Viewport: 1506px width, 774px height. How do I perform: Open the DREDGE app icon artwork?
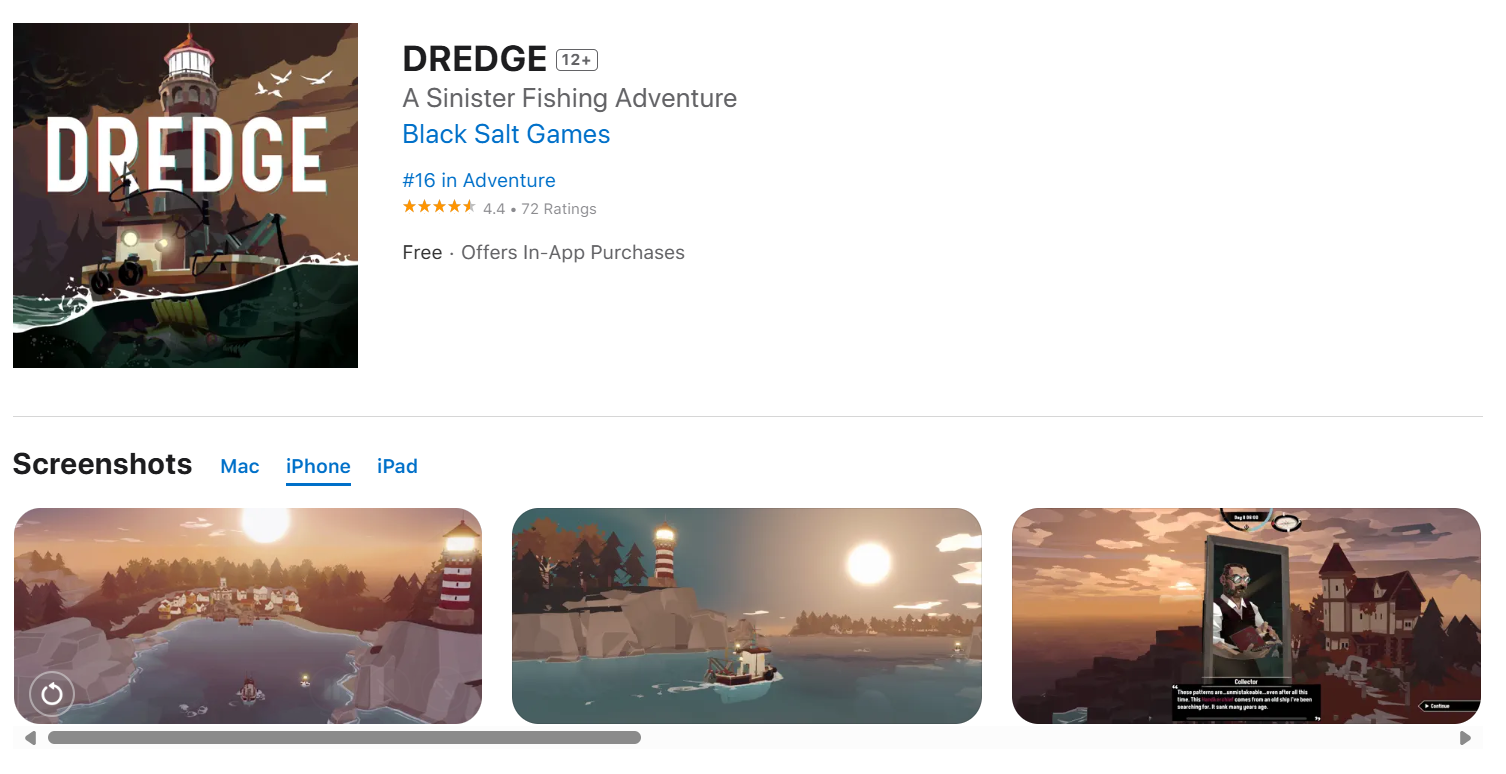point(185,195)
